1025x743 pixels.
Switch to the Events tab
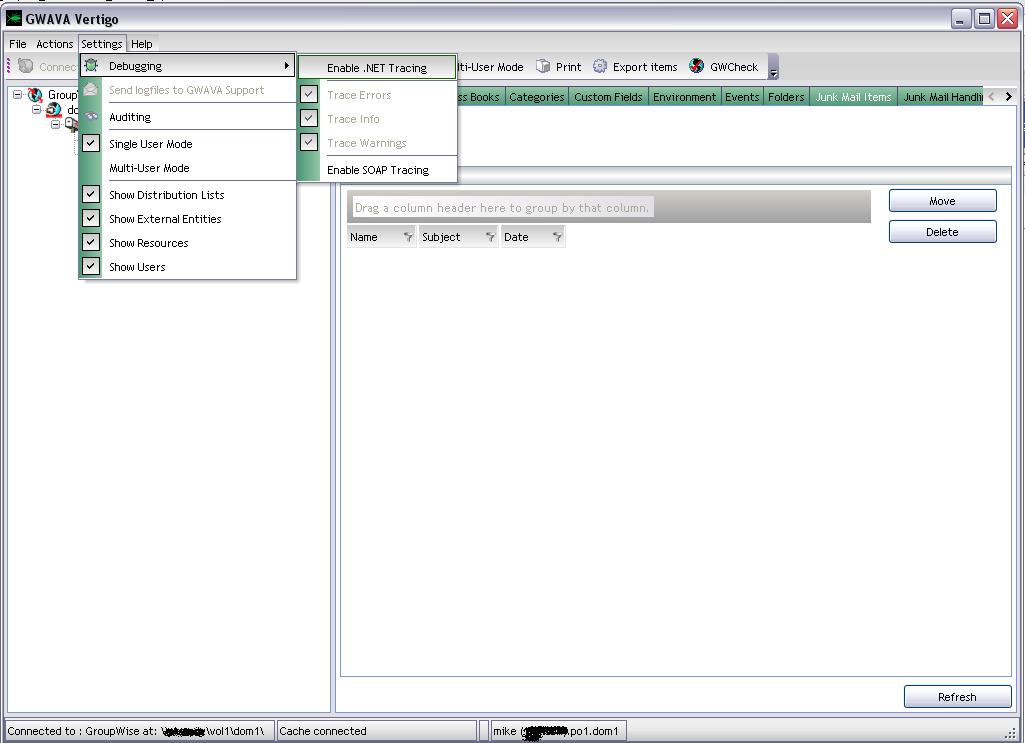tap(742, 97)
